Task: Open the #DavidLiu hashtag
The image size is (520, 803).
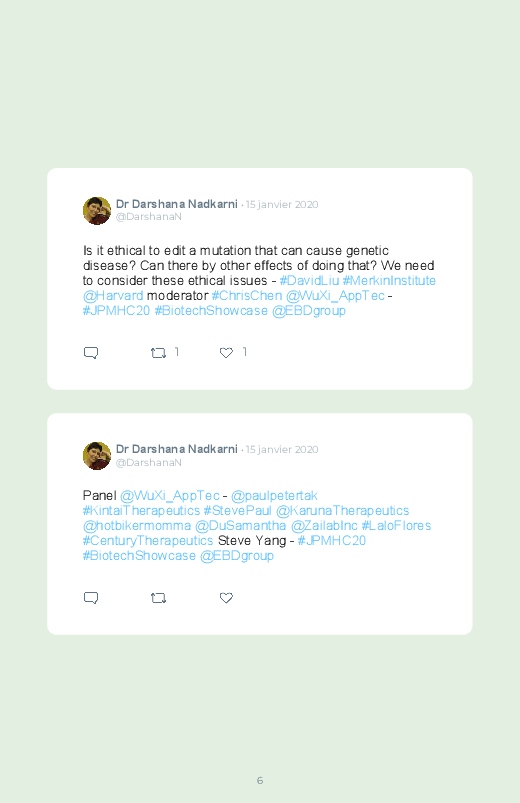Action: tap(309, 281)
